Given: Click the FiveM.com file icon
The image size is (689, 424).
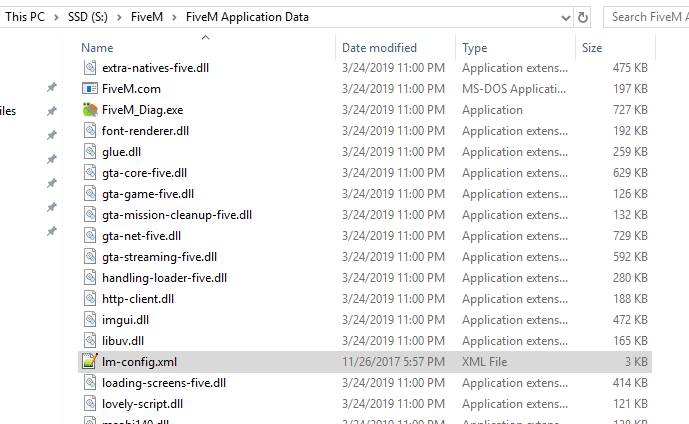Looking at the screenshot, I should (90, 89).
